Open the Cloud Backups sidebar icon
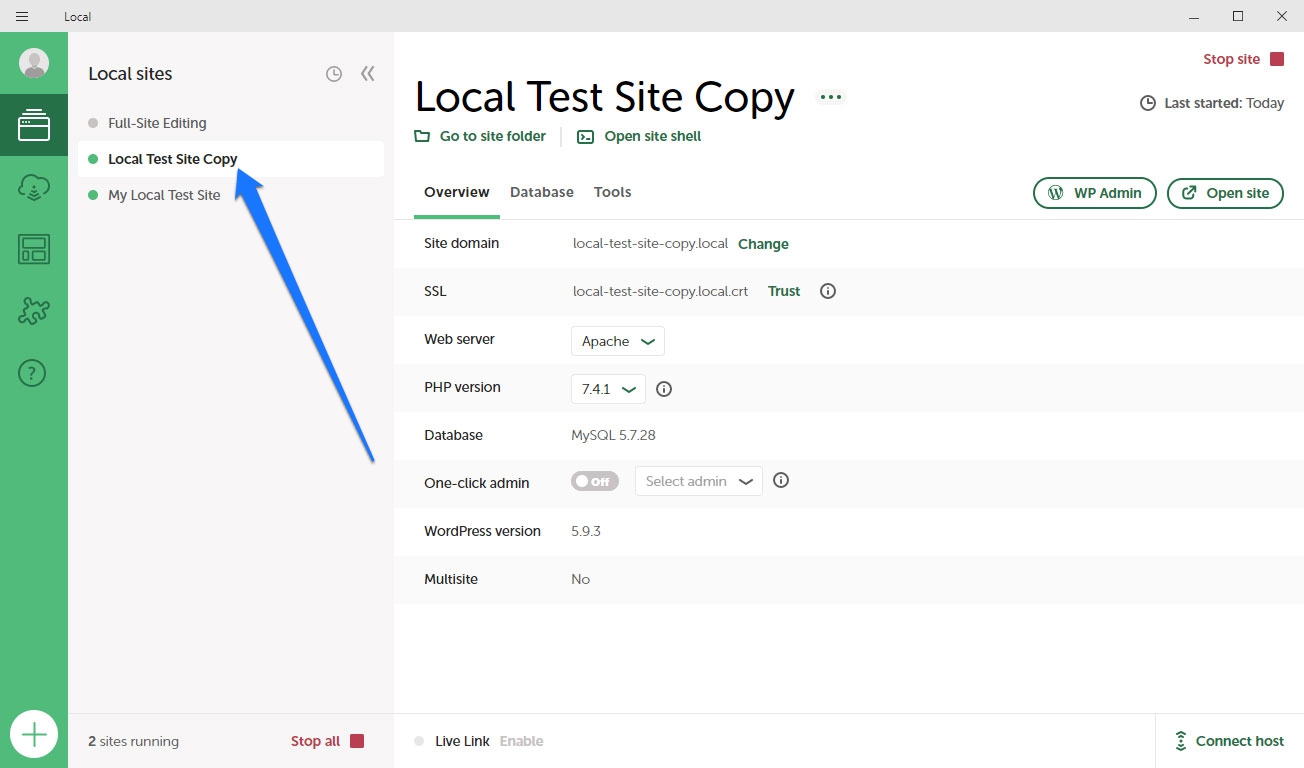The width and height of the screenshot is (1304, 768). [34, 187]
